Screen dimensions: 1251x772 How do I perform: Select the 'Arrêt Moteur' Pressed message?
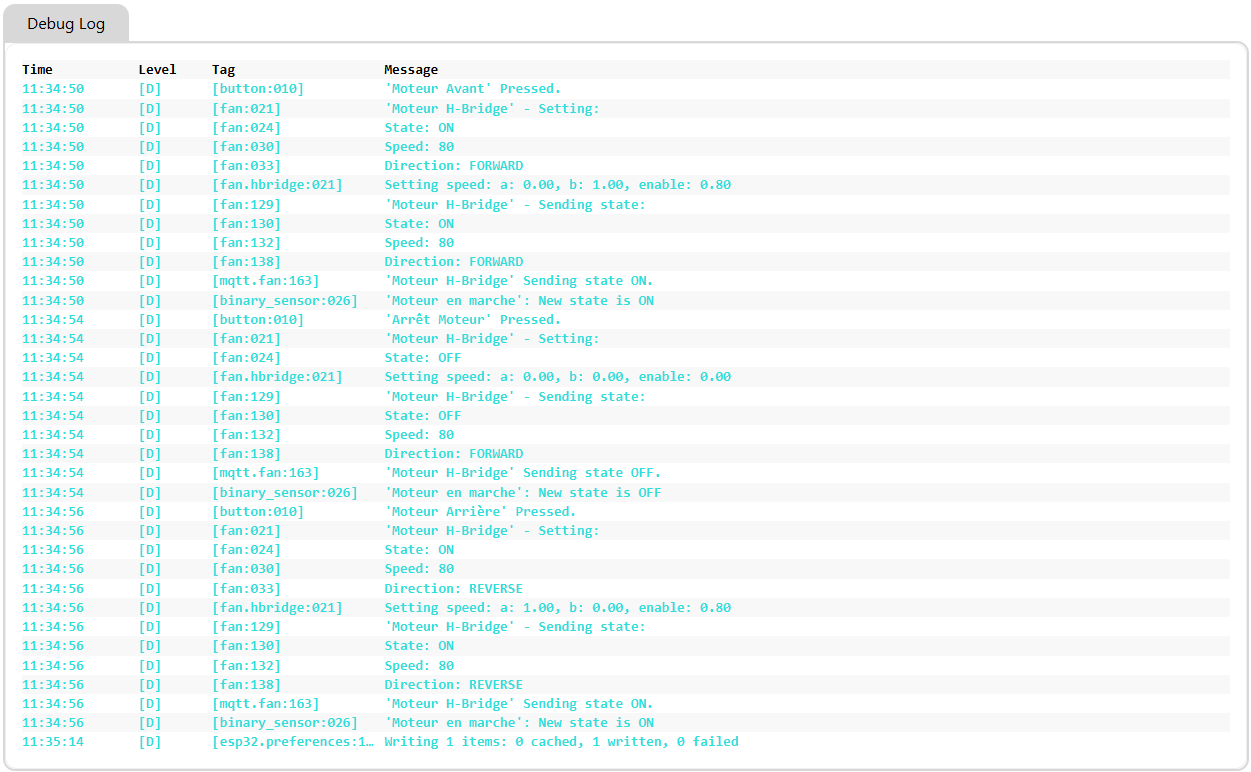(x=472, y=320)
